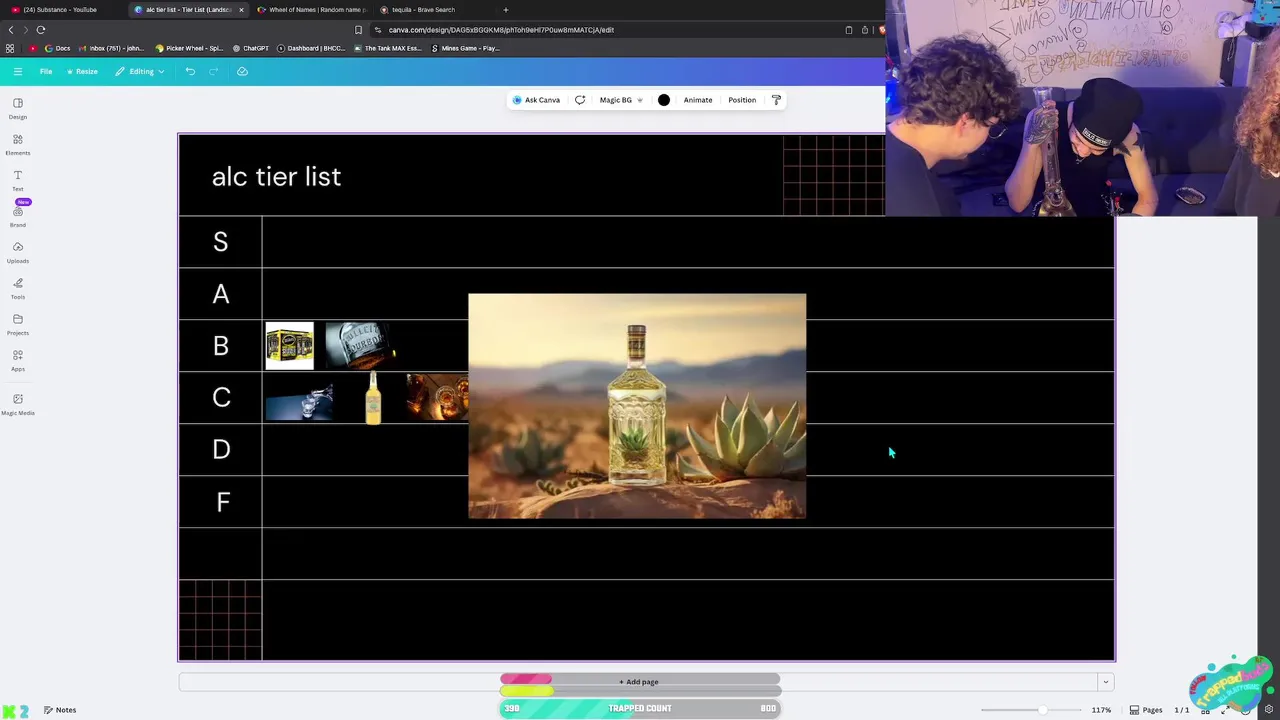Select the C tier label
Screen dimensions: 1280x720
(221, 398)
